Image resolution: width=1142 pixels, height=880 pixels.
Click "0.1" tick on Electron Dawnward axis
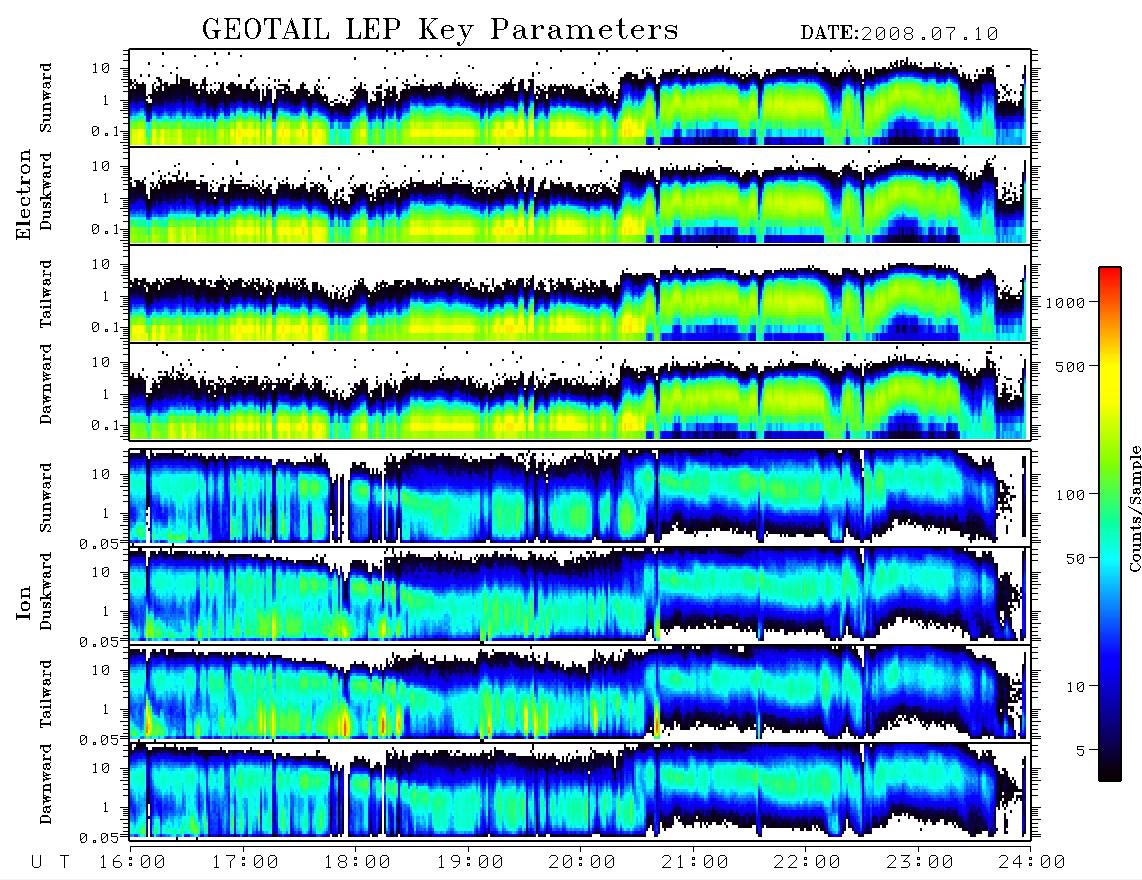[x=106, y=425]
